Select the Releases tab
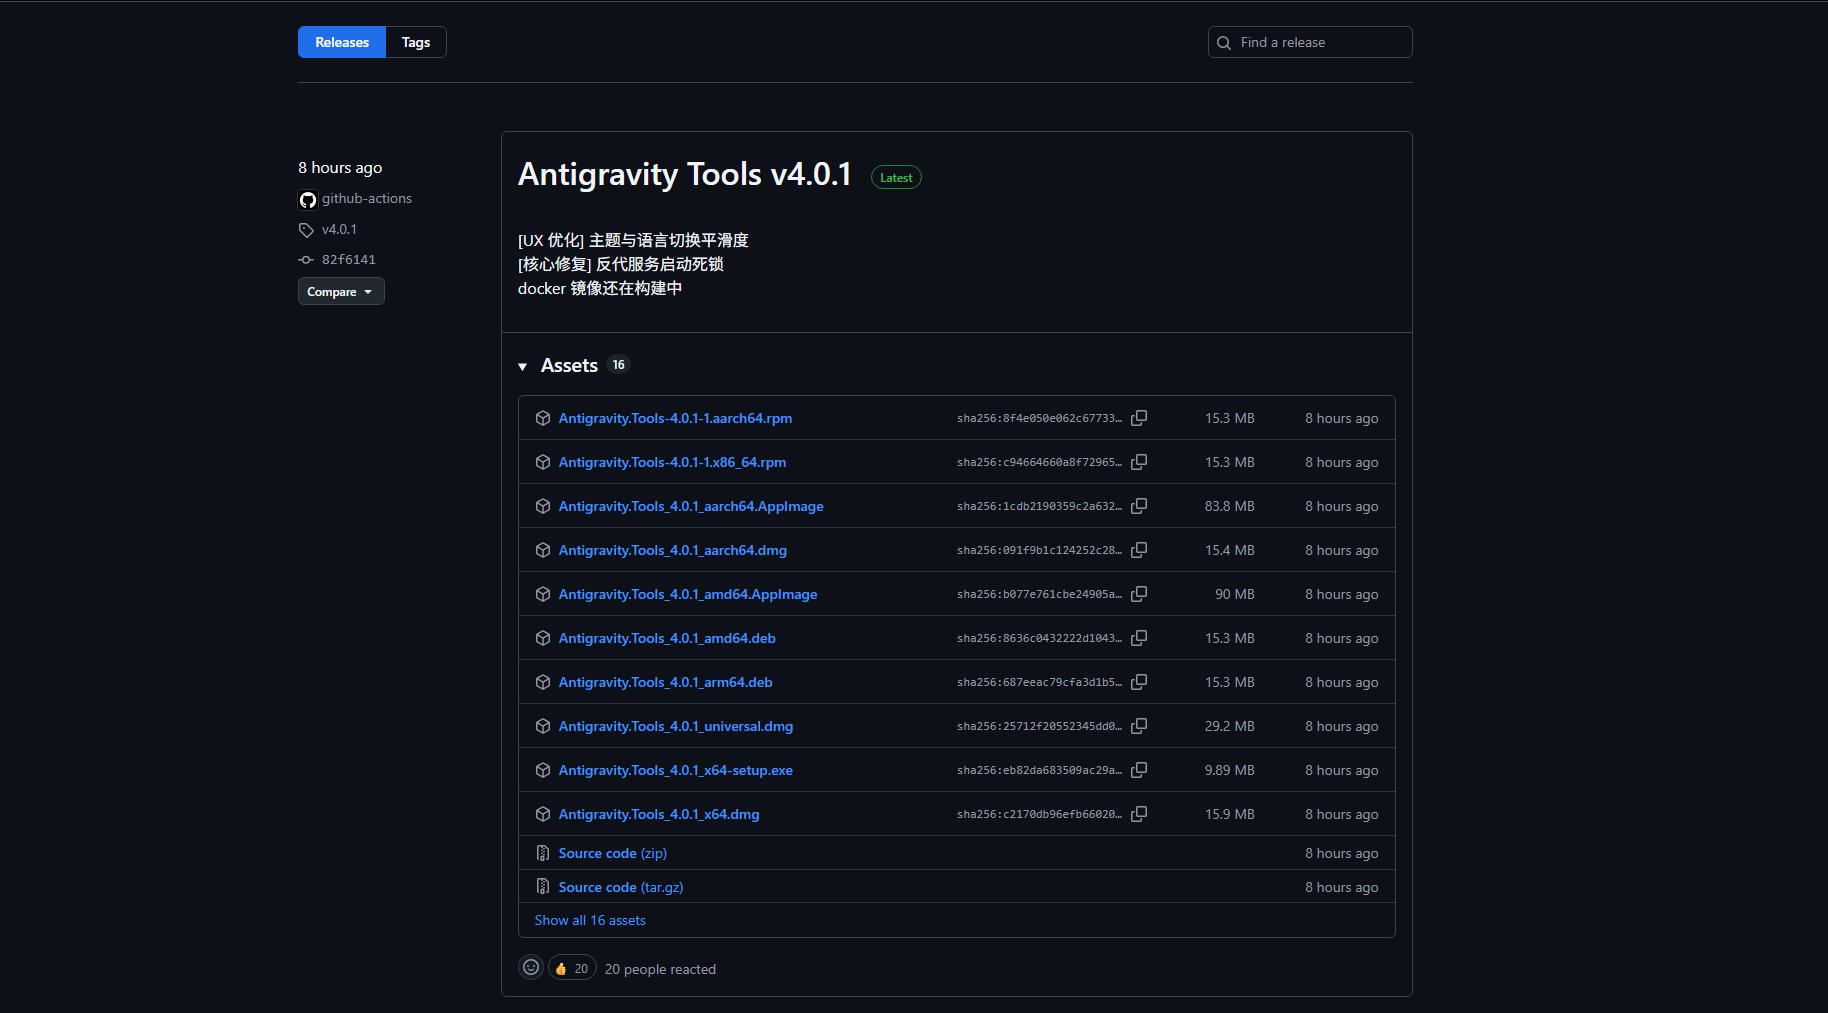Screen dimensions: 1828x1013 (341, 42)
